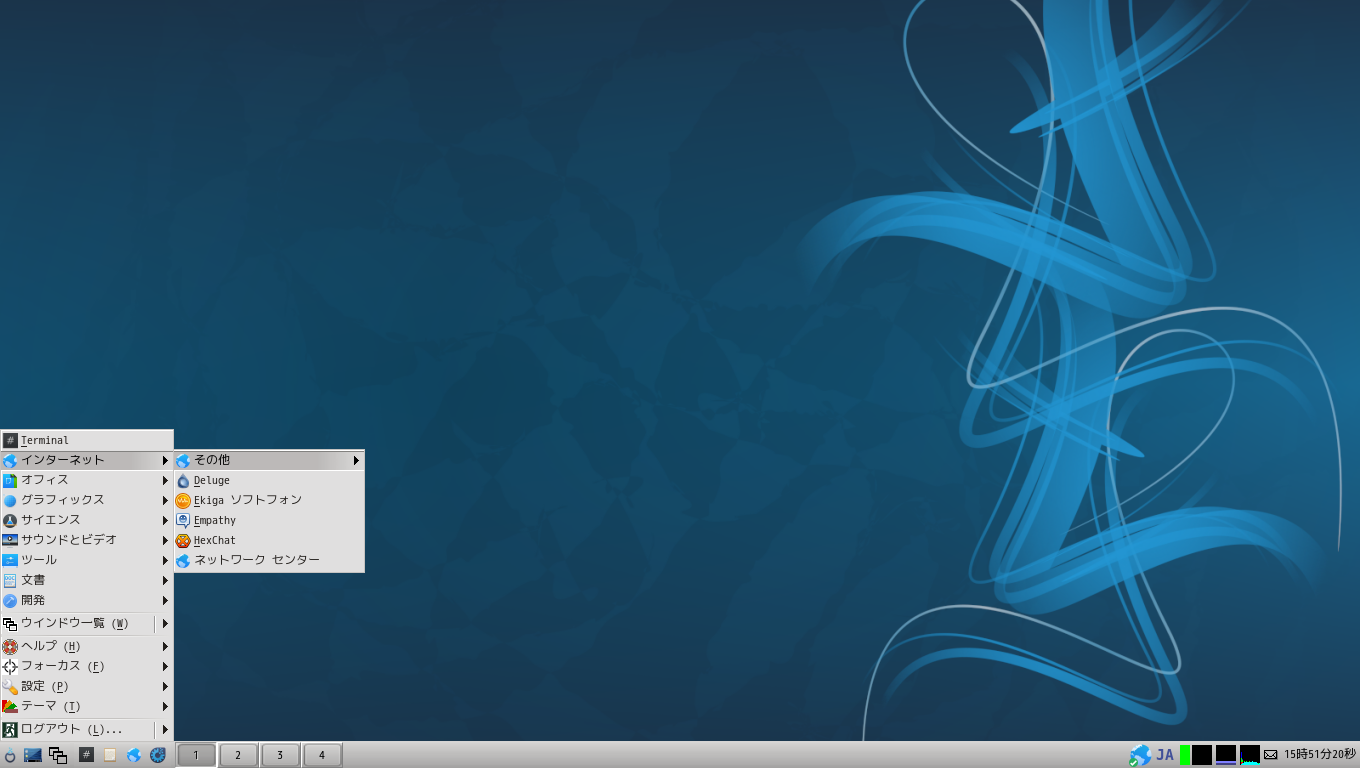Switch to workspace 2
Screen dimensions: 1360x768
click(x=238, y=755)
